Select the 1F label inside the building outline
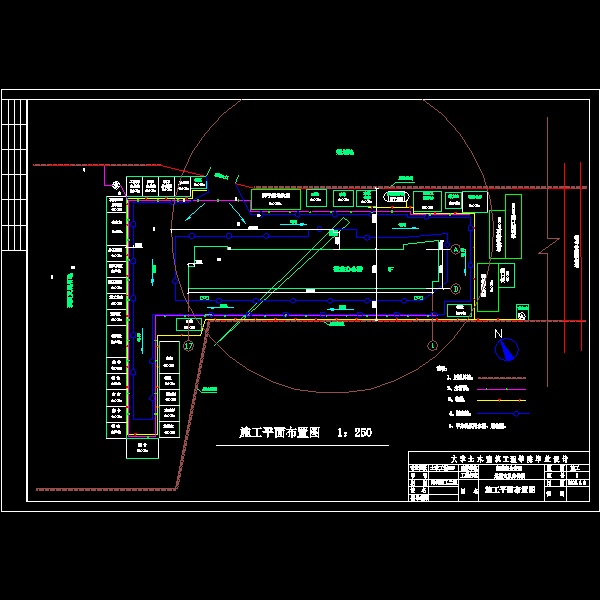This screenshot has width=600, height=600. point(391,269)
